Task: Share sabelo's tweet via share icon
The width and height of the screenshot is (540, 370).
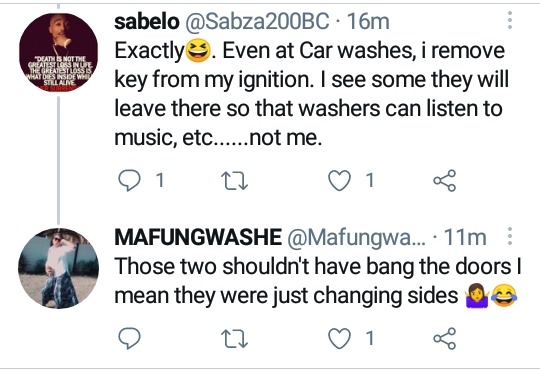Action: pos(445,181)
